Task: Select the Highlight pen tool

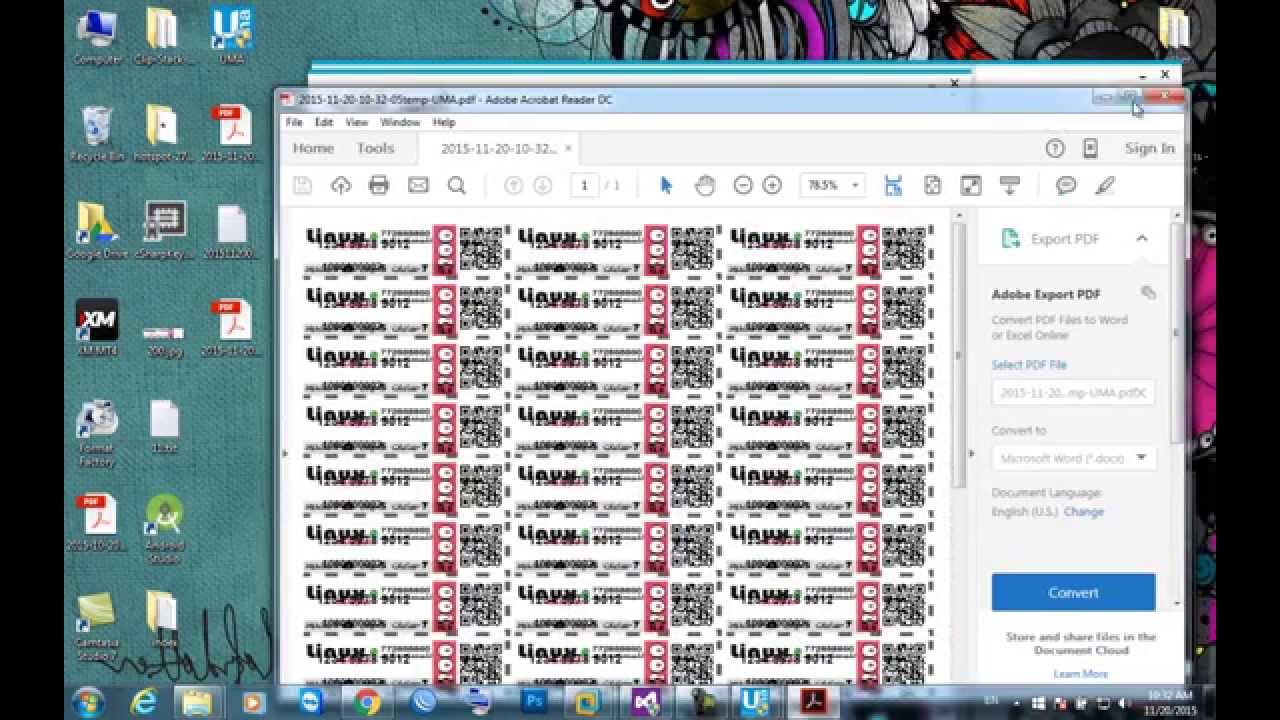Action: (1105, 185)
